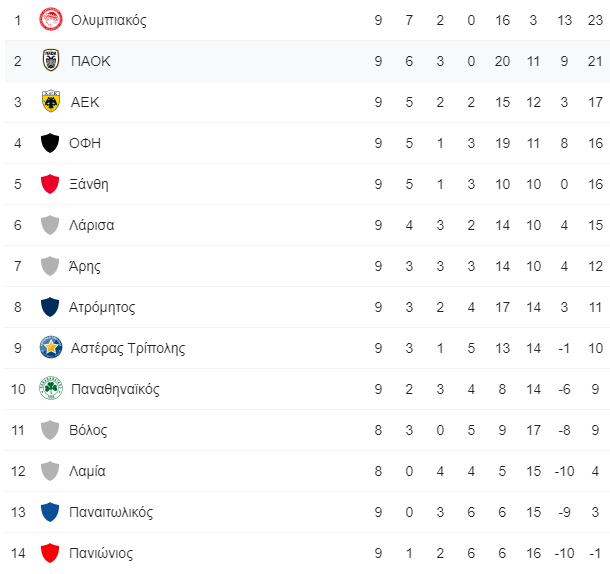Open the ΠΑΟΚ team name link

click(x=91, y=61)
